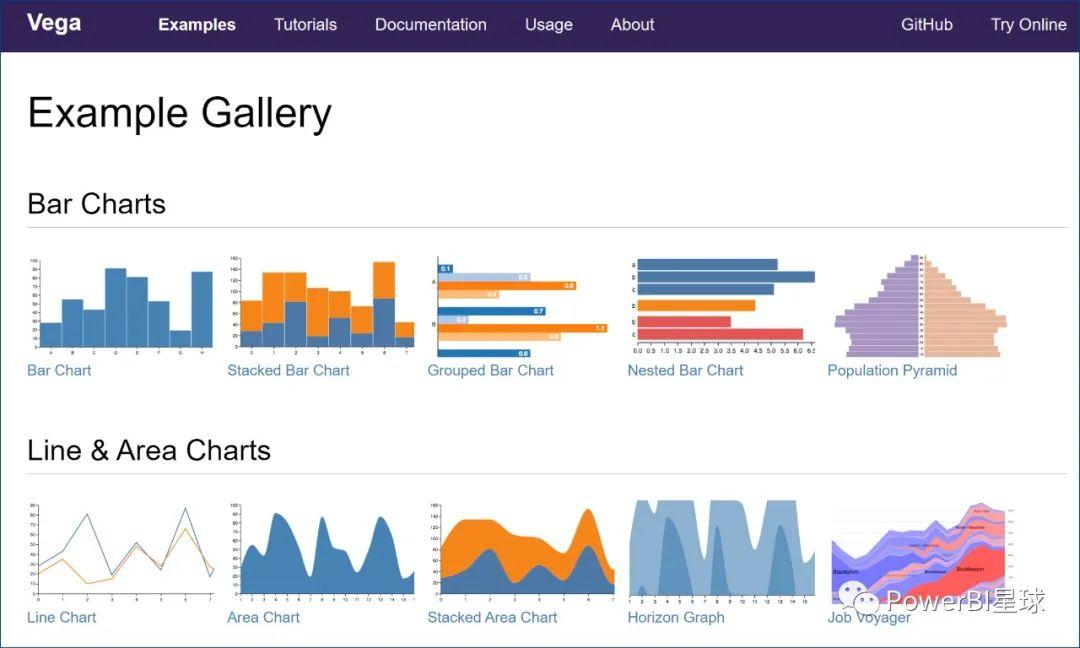Image resolution: width=1080 pixels, height=648 pixels.
Task: Click the Try Online link
Action: tap(1029, 24)
